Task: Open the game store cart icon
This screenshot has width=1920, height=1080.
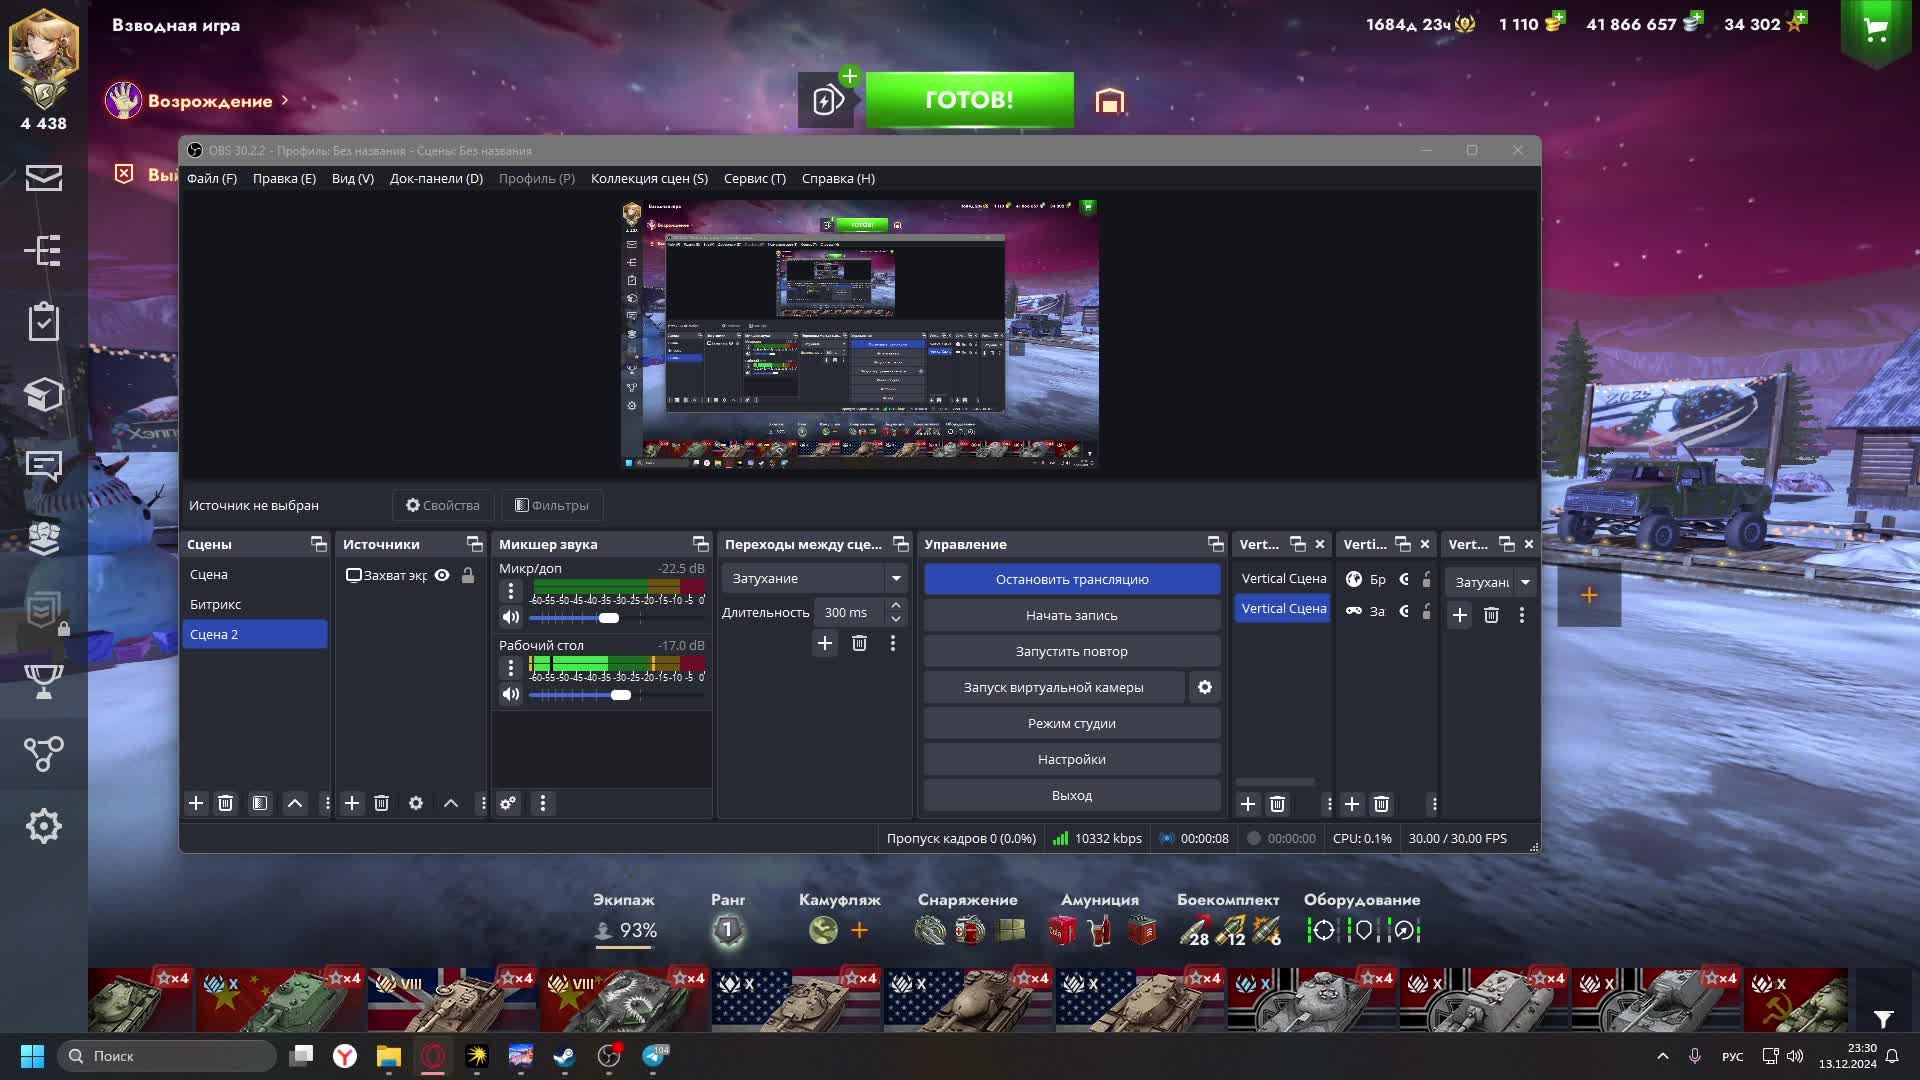Action: (1876, 30)
